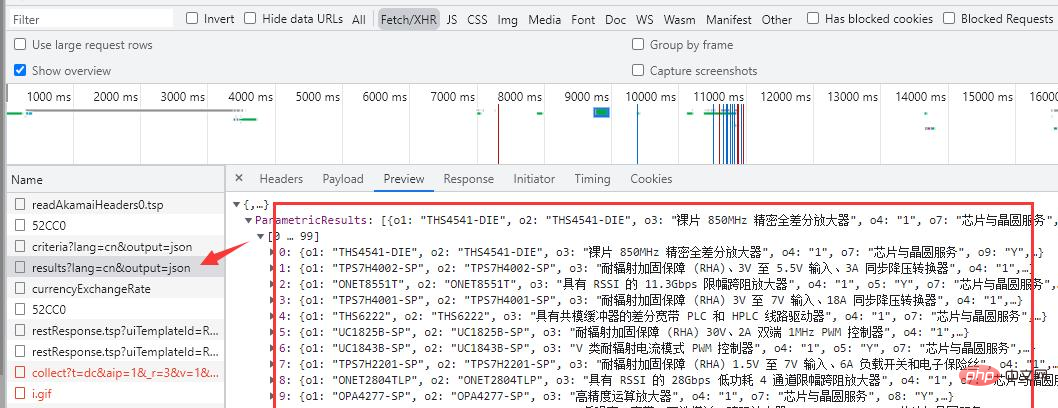The image size is (1058, 408).
Task: Click the Filter text input field
Action: pos(88,19)
